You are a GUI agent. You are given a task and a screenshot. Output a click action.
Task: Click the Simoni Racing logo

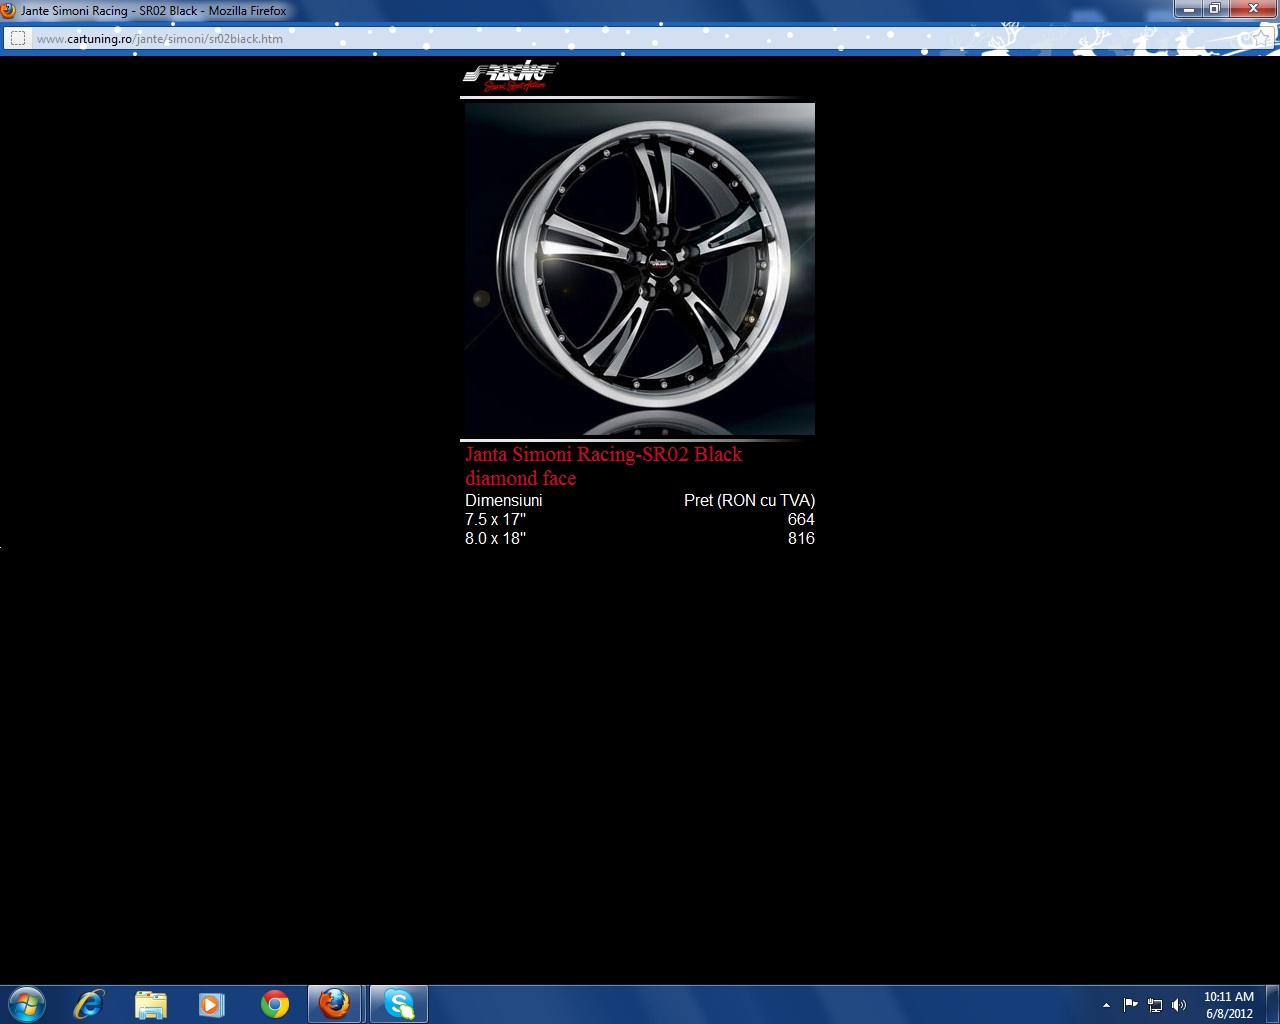point(510,76)
